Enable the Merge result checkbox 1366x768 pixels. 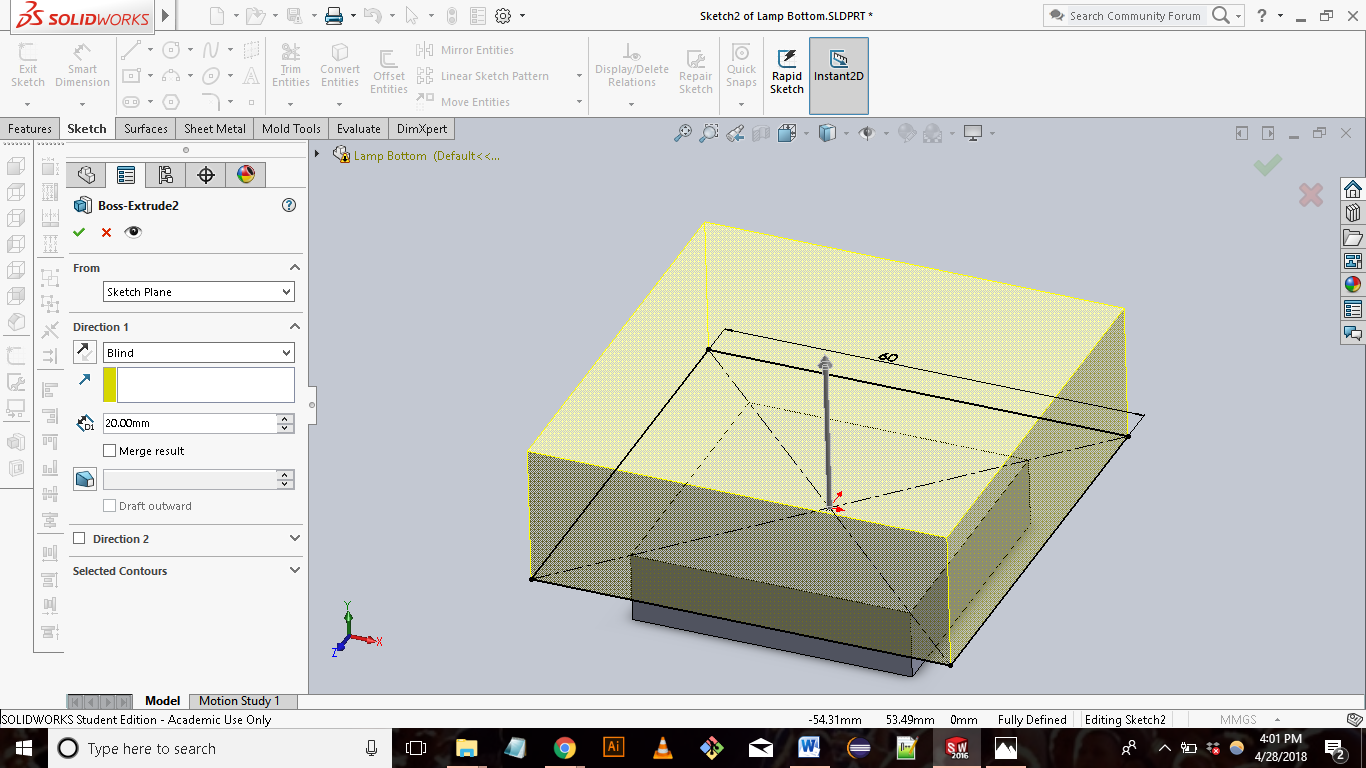pos(110,451)
